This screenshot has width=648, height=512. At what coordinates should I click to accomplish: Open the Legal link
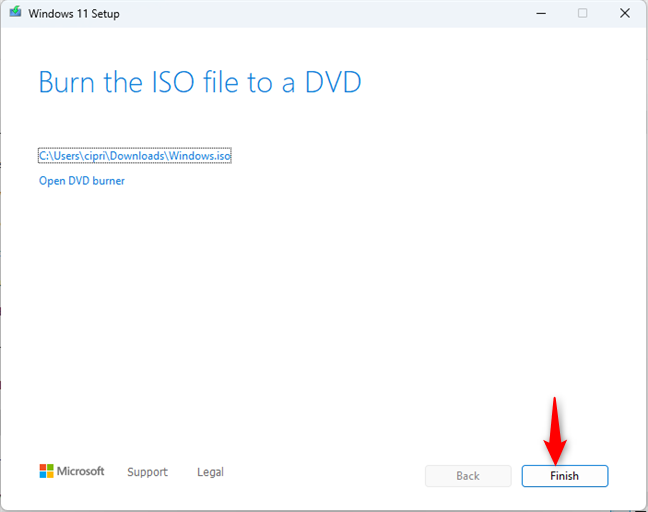pos(210,472)
